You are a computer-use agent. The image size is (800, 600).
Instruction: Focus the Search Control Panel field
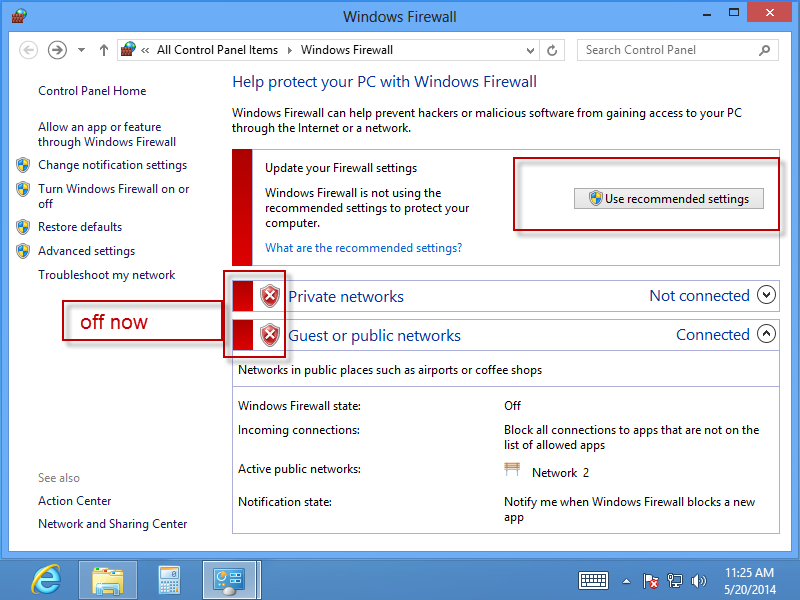point(677,50)
